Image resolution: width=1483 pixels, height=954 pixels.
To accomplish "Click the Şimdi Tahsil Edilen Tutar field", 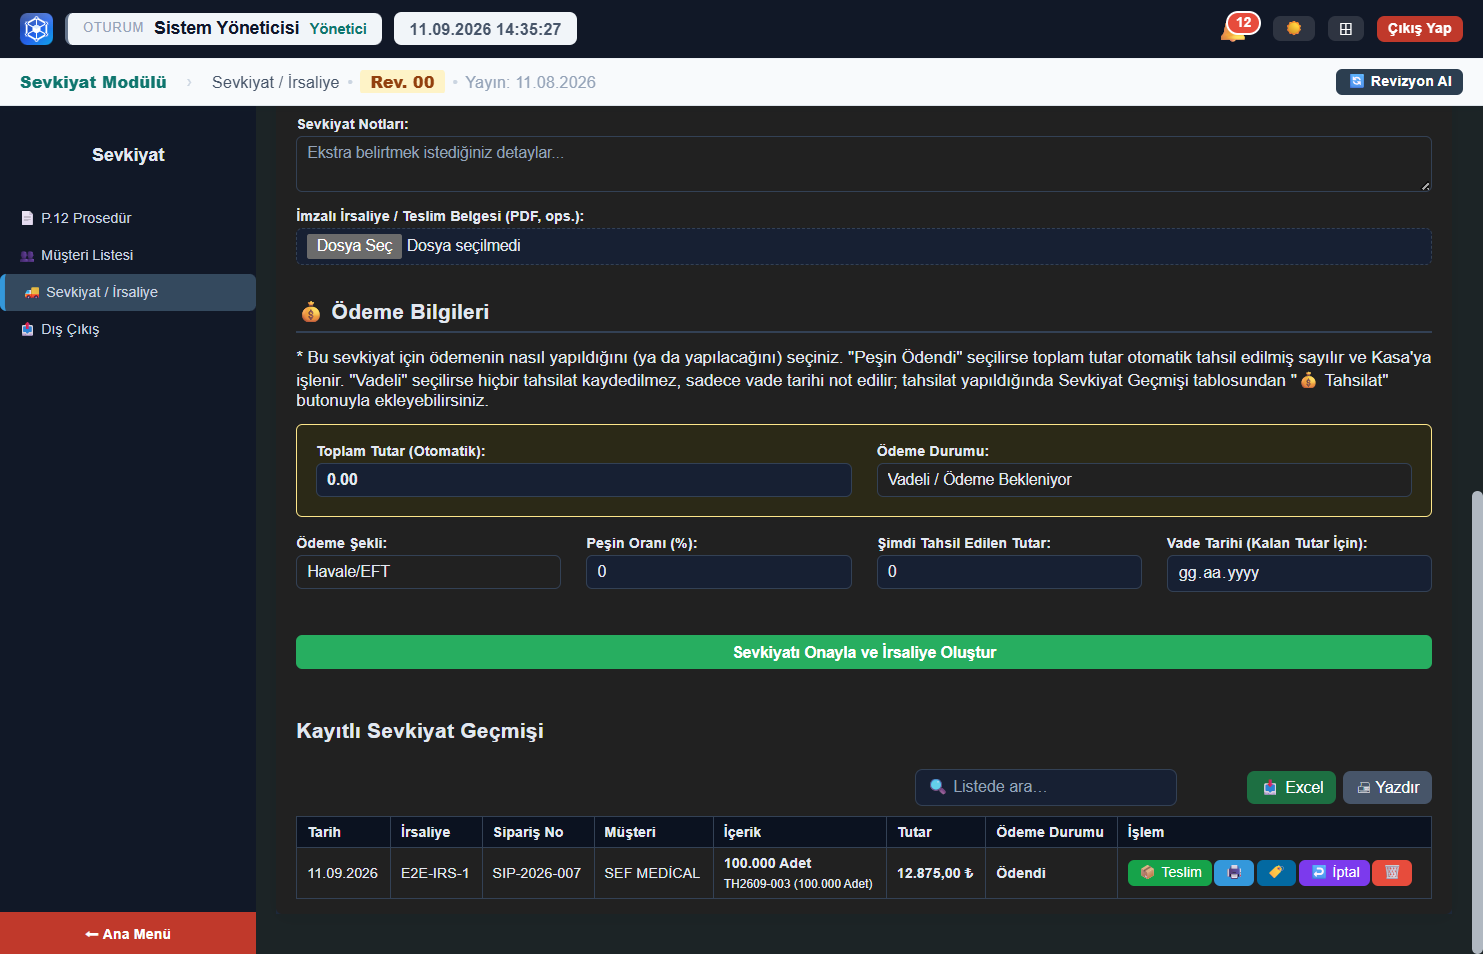I will point(1009,572).
